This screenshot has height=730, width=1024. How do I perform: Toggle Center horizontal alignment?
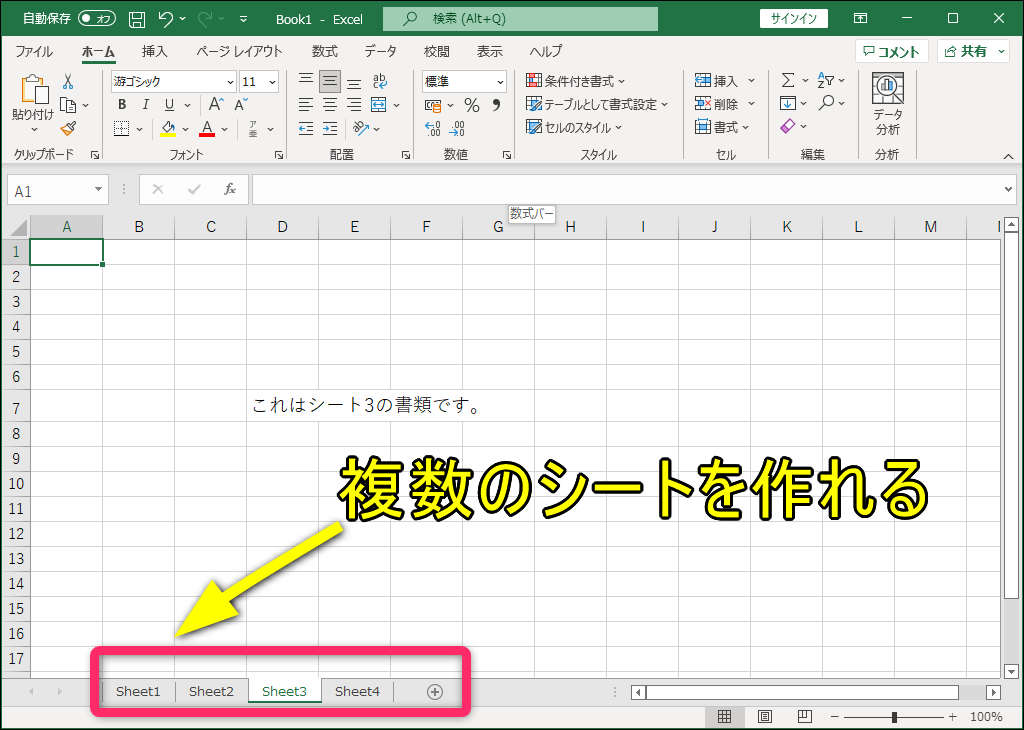point(330,104)
